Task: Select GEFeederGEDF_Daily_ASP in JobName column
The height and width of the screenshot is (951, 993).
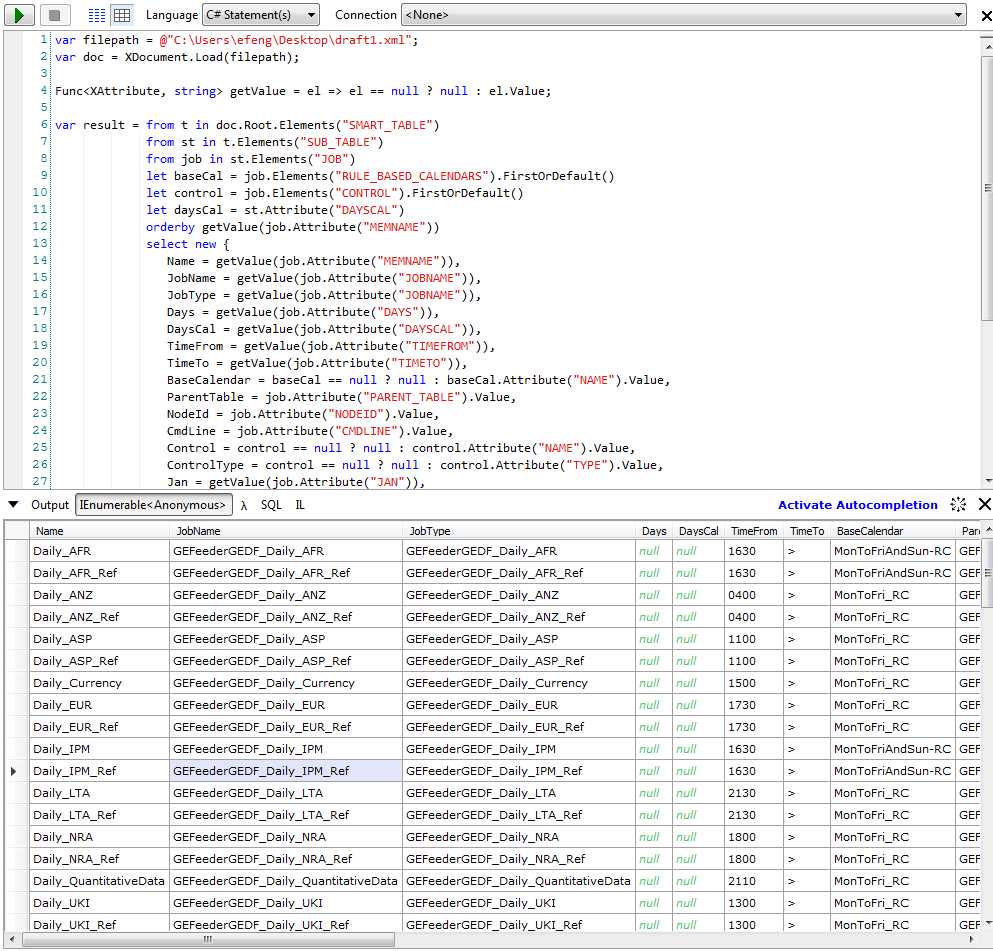Action: point(286,639)
